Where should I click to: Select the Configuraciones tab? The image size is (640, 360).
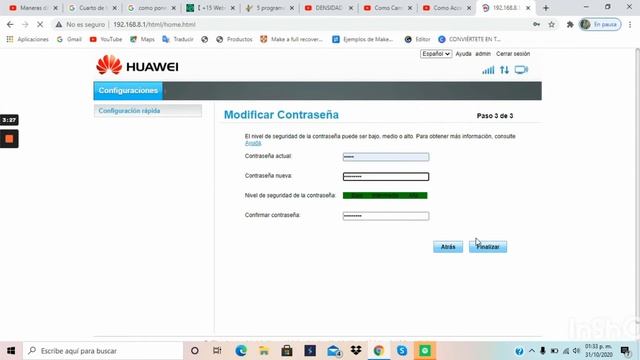click(128, 91)
